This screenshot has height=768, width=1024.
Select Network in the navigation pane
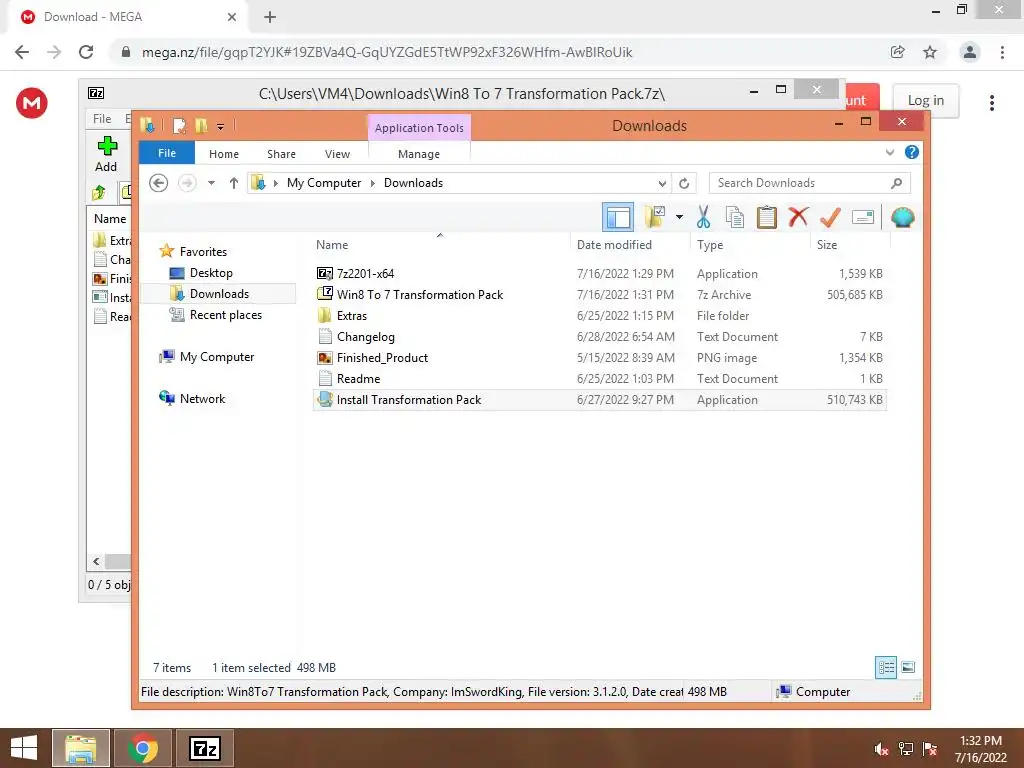(202, 398)
